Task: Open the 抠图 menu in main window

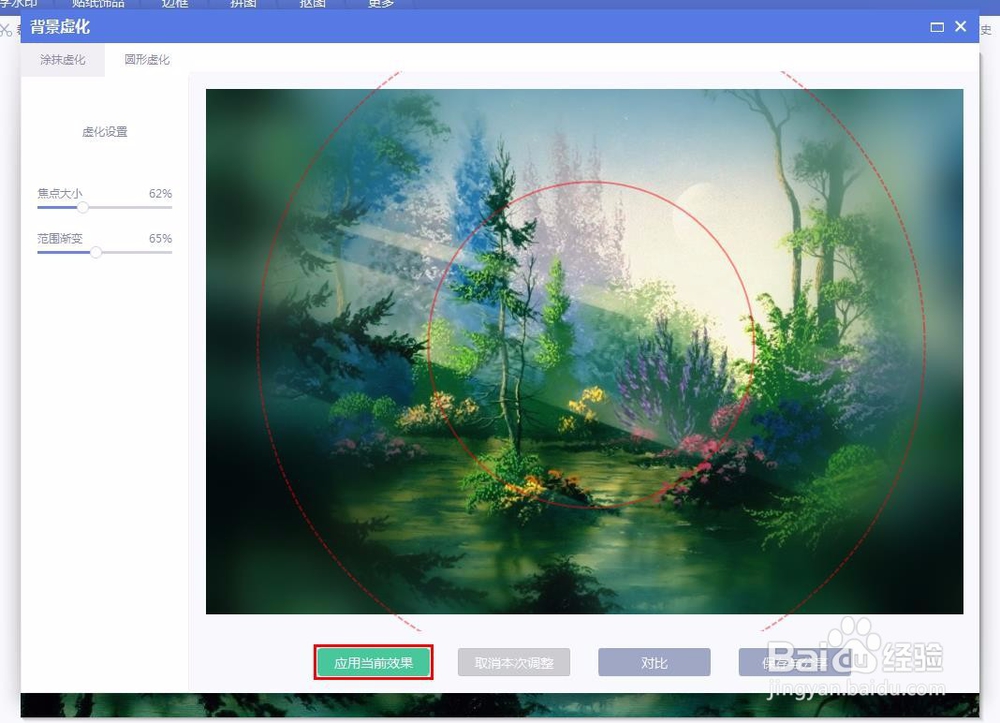Action: coord(312,4)
